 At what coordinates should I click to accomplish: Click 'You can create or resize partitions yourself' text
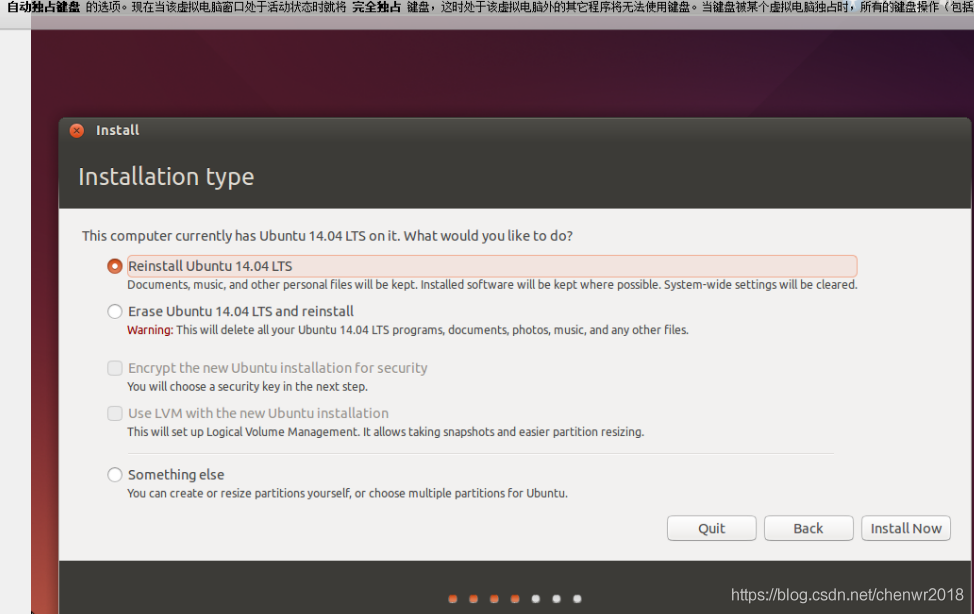click(347, 493)
